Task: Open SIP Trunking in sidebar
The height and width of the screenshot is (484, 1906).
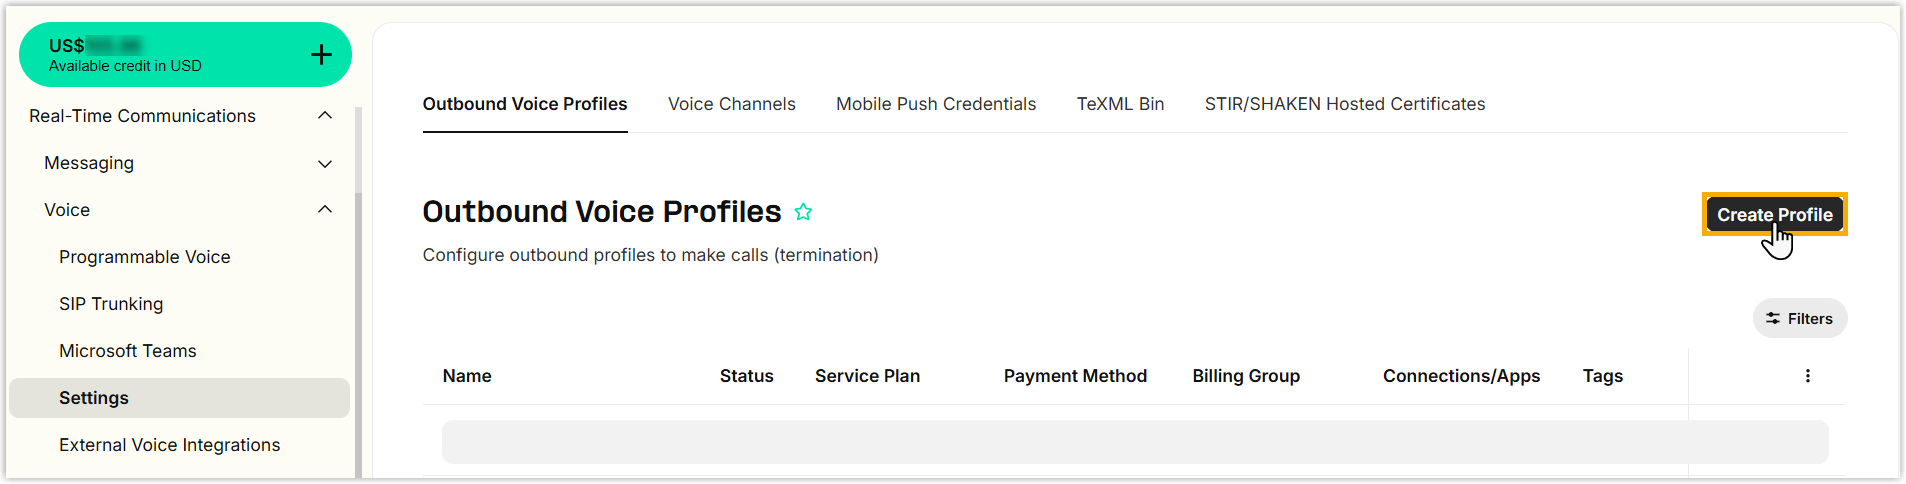Action: (x=111, y=304)
